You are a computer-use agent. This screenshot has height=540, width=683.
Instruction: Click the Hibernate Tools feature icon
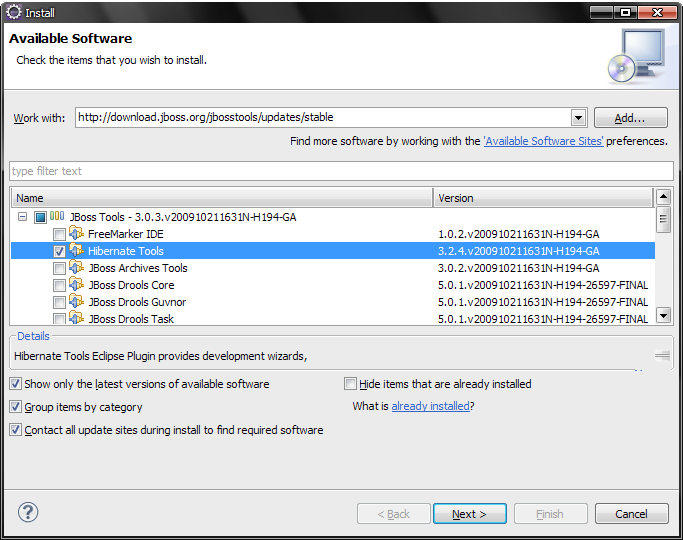pyautogui.click(x=77, y=250)
